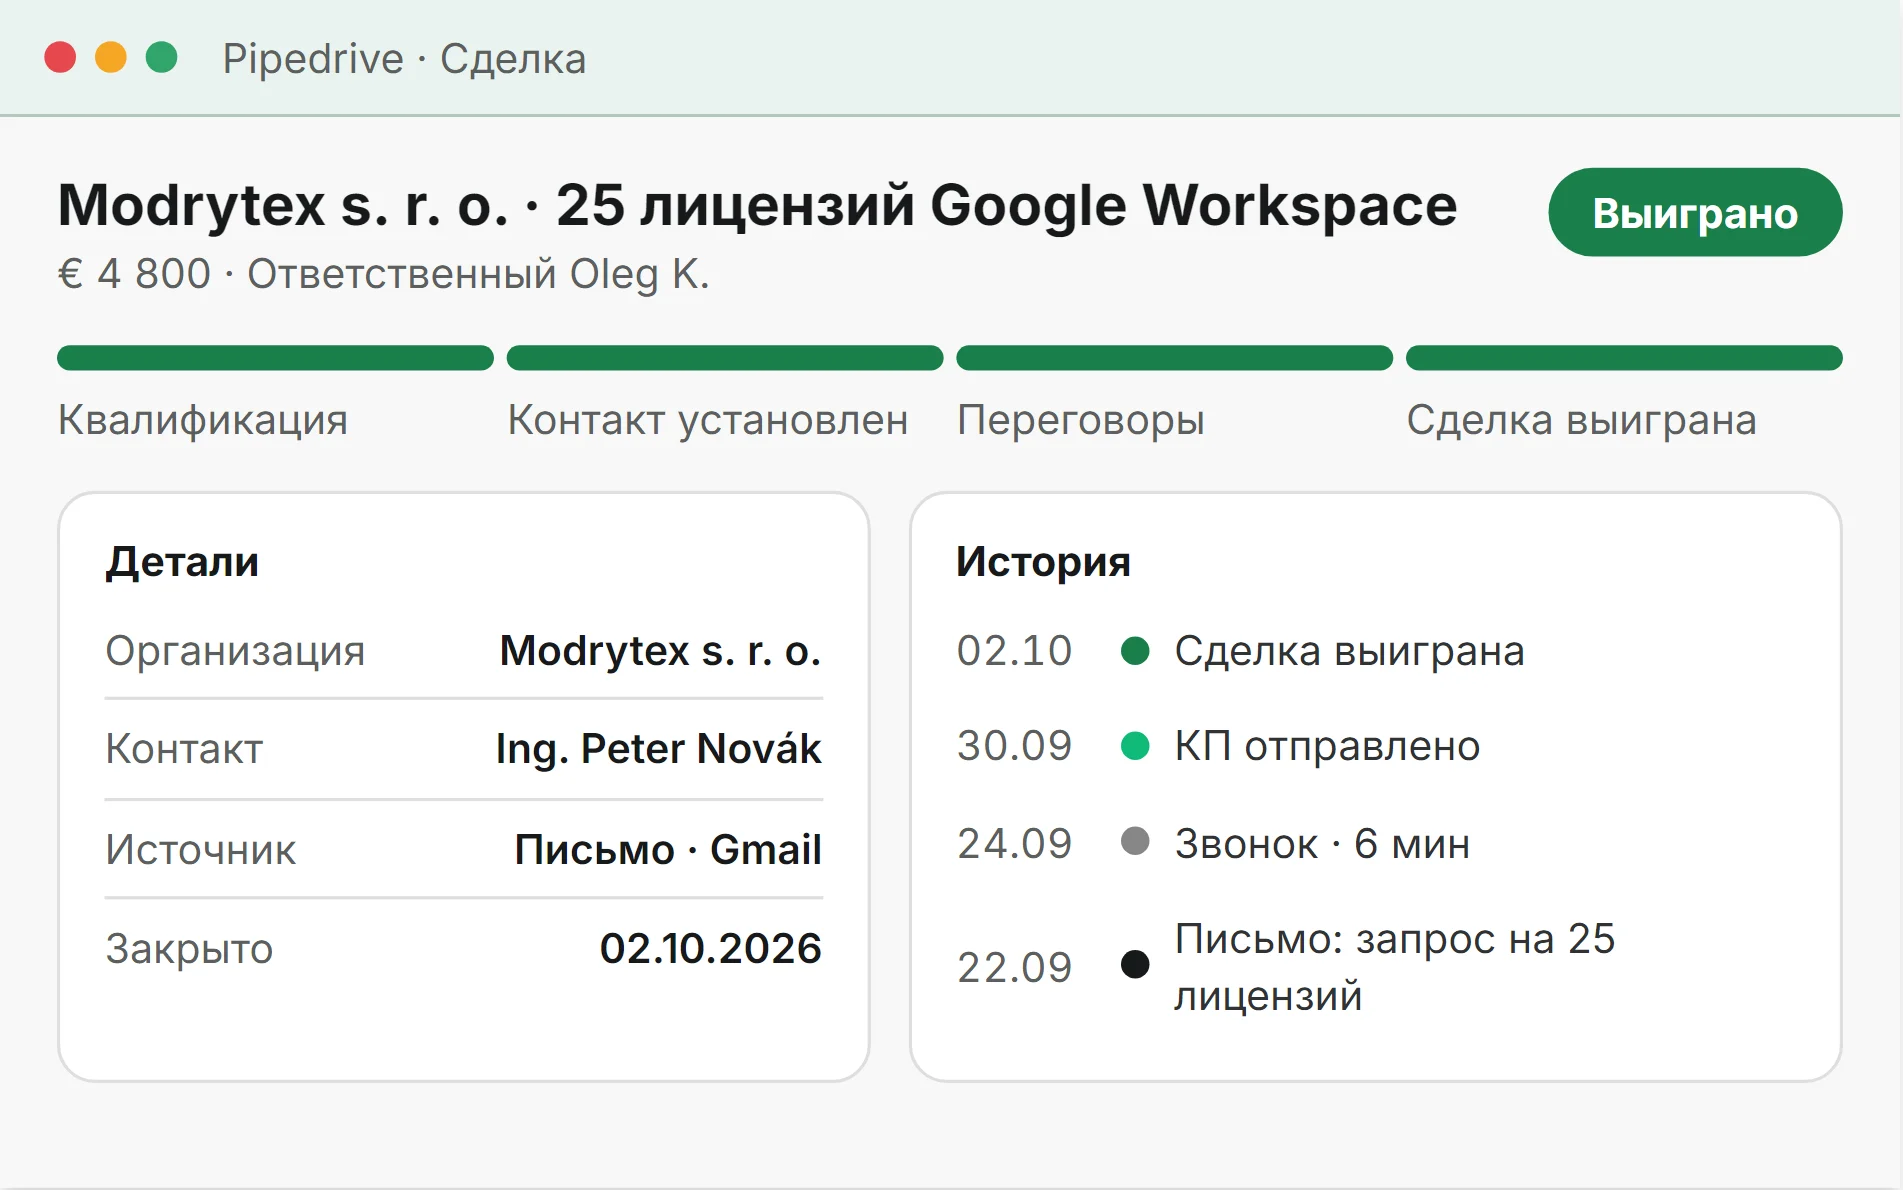Maximize the window with the green titlebar button
Image resolution: width=1903 pixels, height=1190 pixels.
click(161, 57)
